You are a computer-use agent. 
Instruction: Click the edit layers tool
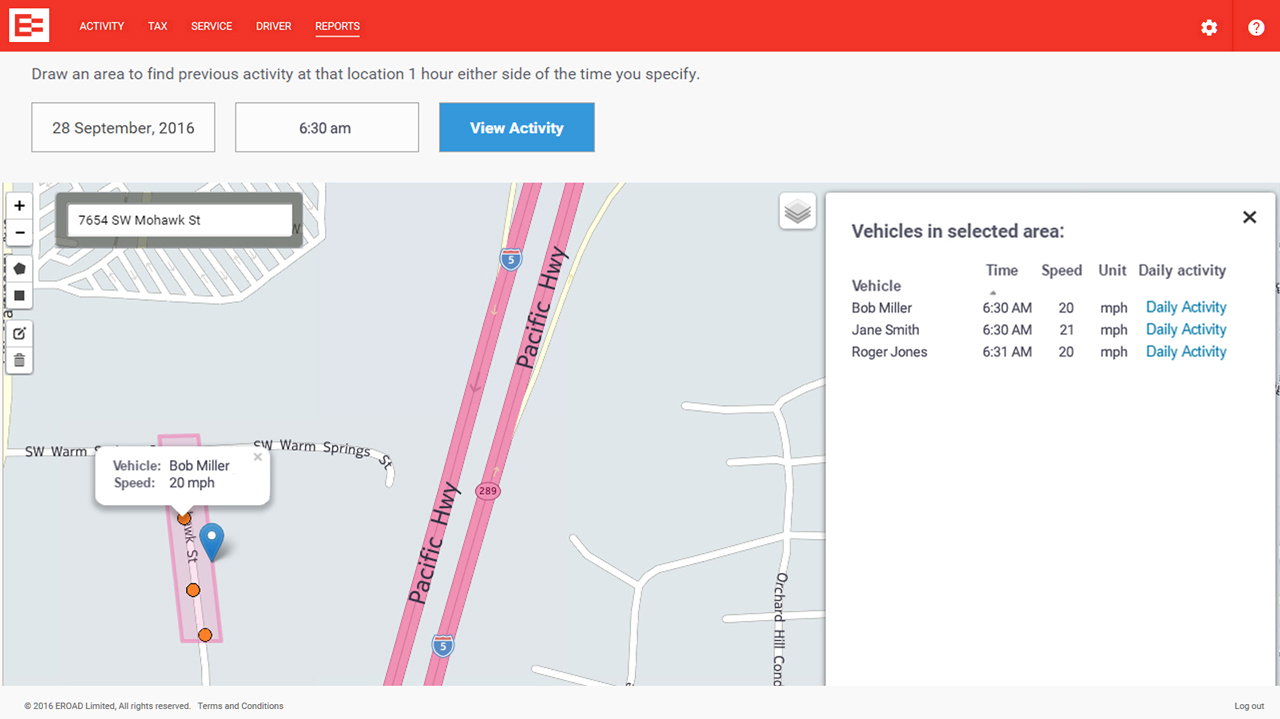click(19, 333)
